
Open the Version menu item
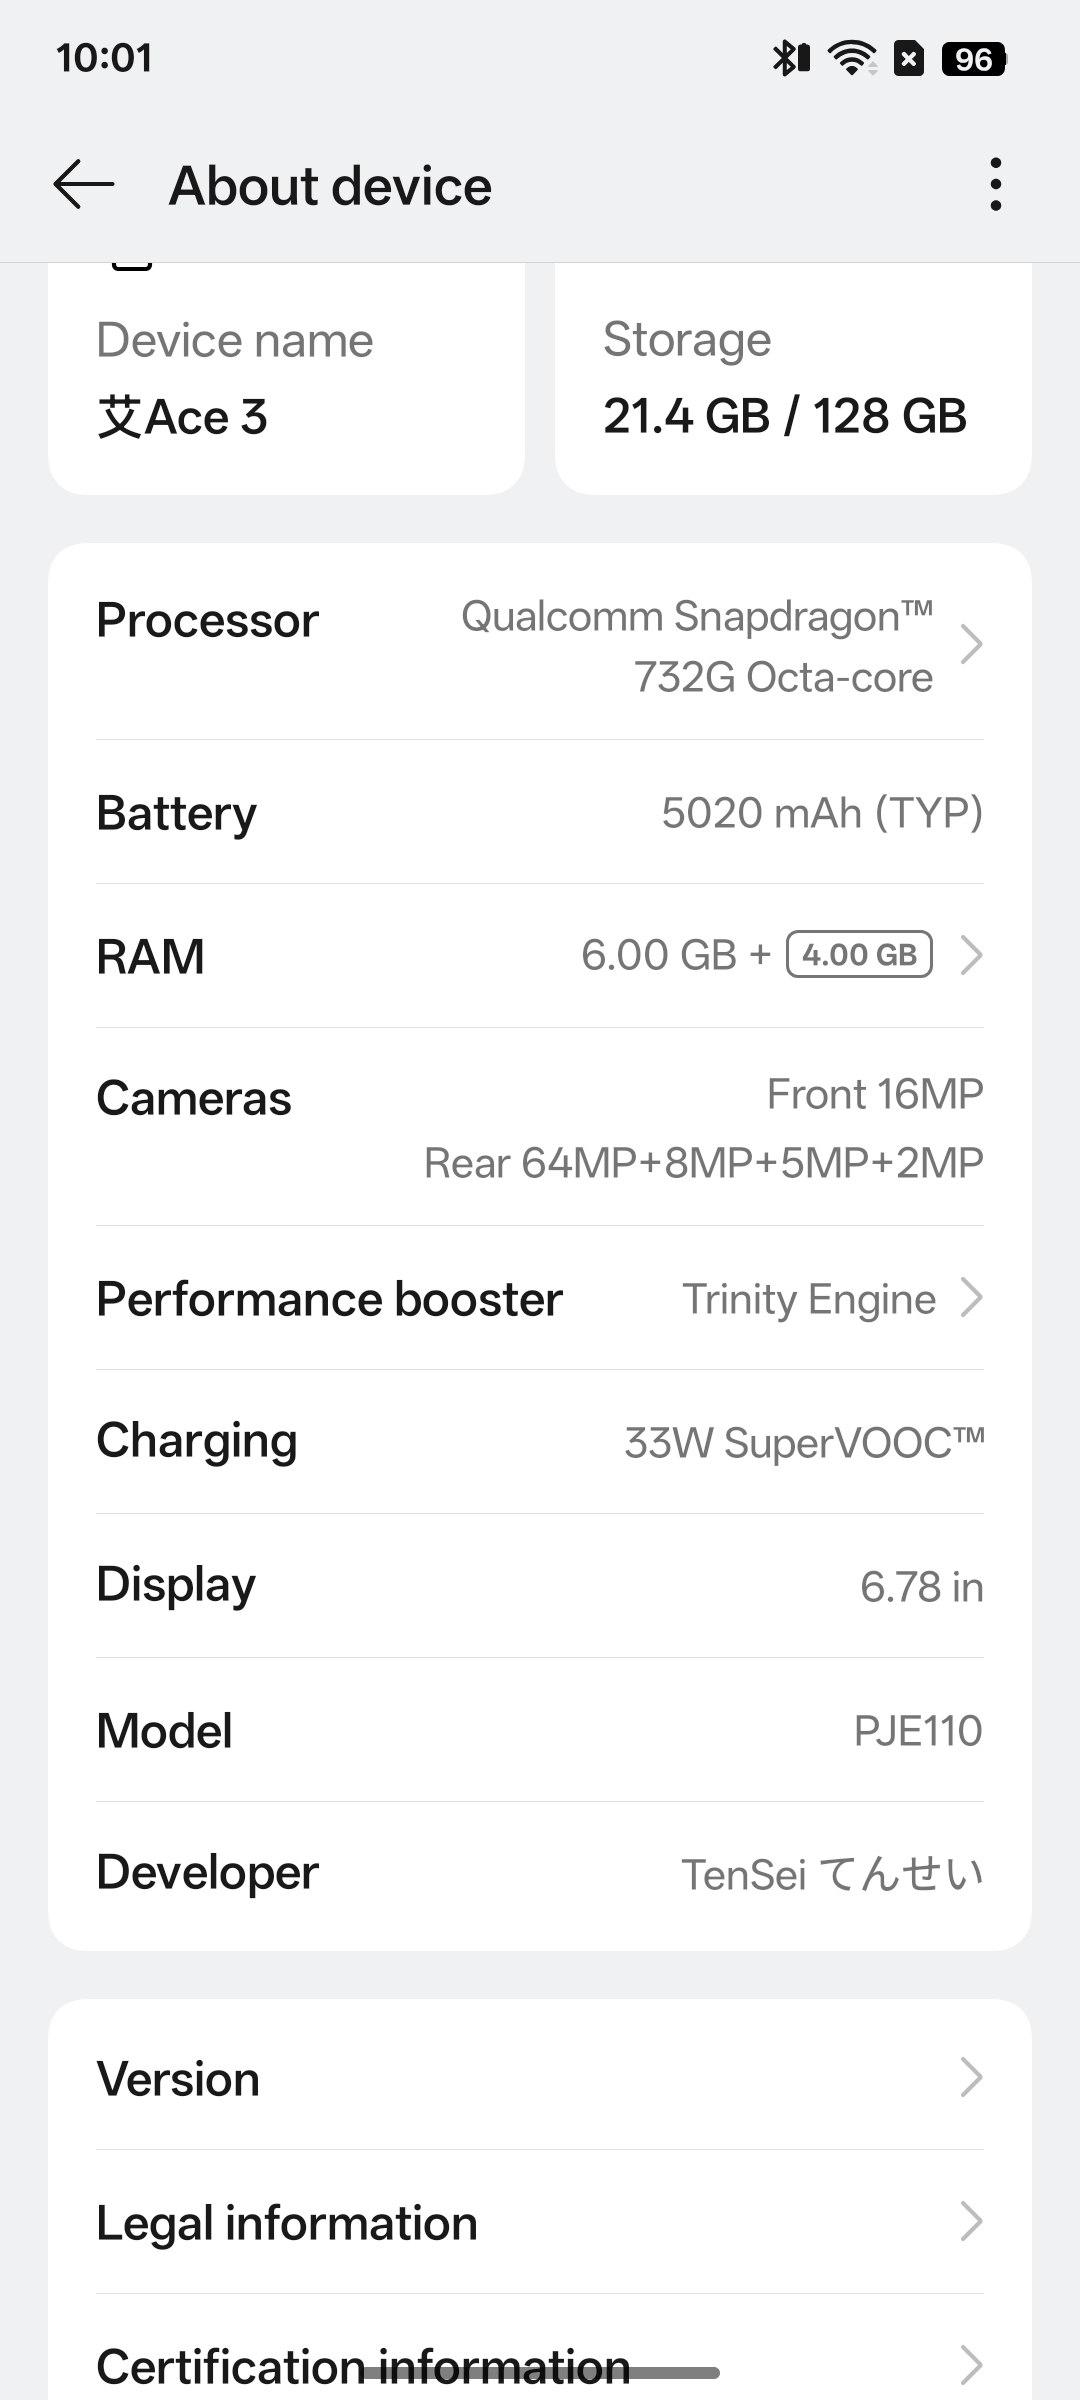[x=540, y=2078]
